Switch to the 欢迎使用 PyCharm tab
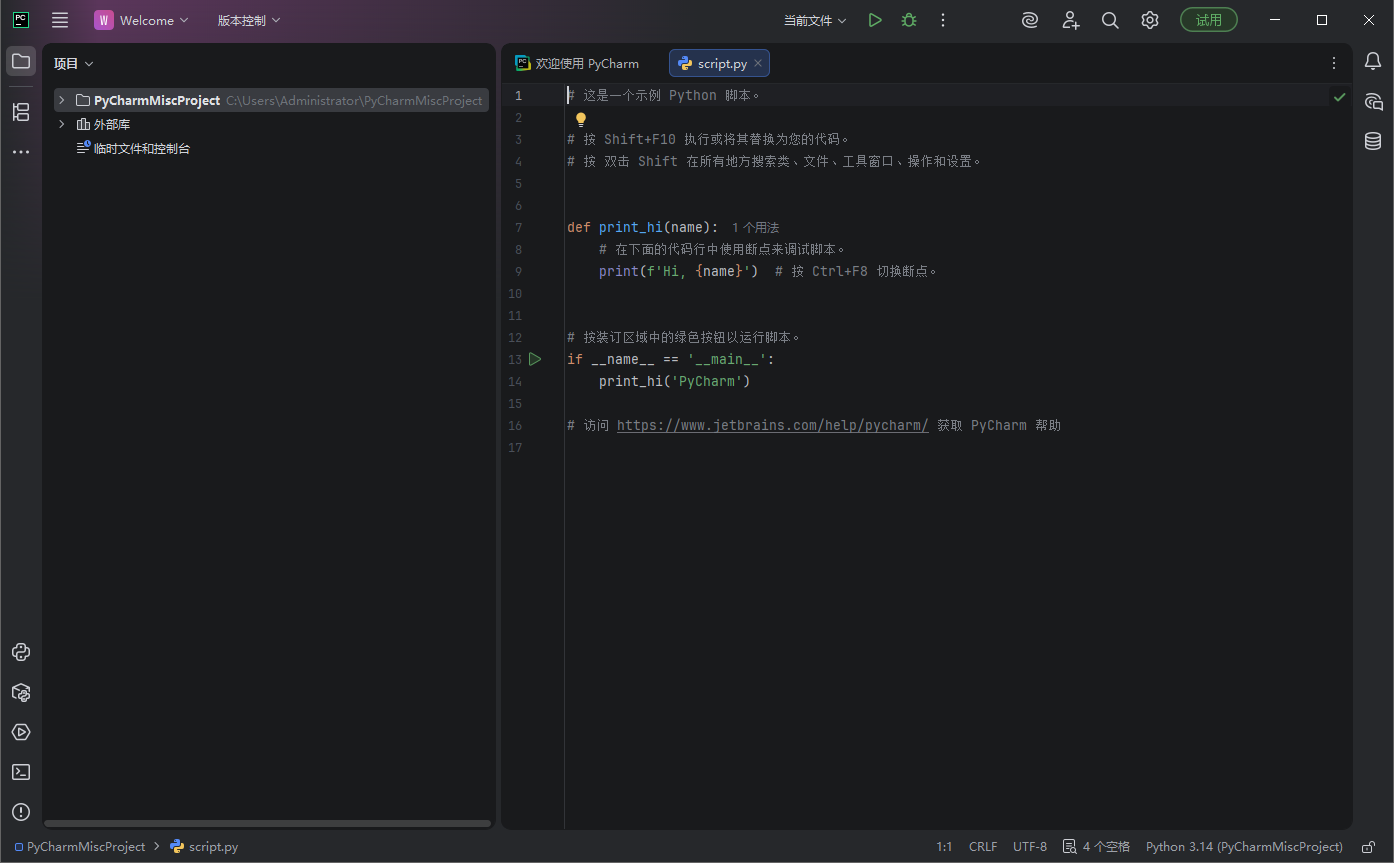The image size is (1394, 863). tap(587, 62)
